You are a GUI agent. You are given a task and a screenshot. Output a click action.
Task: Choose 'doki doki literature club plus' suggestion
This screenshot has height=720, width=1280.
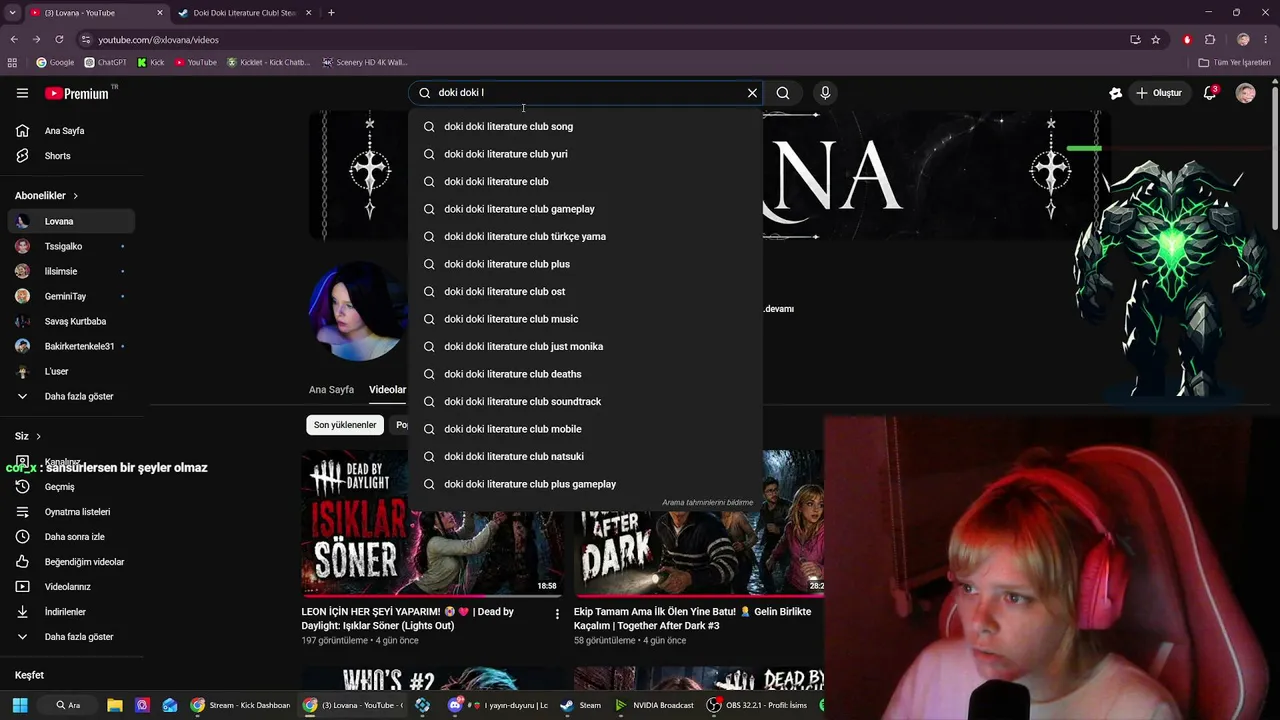tap(585, 264)
